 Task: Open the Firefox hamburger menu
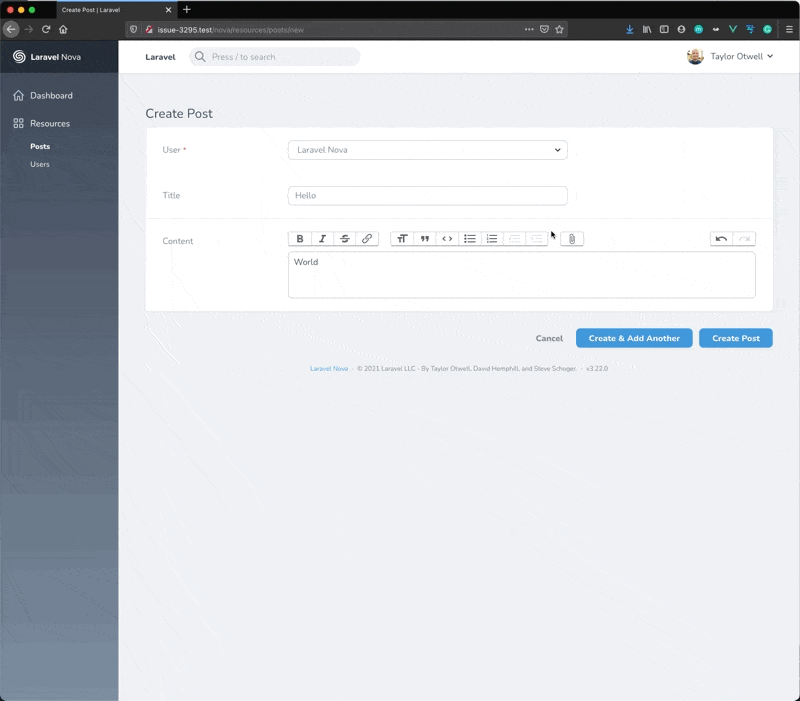pos(789,29)
